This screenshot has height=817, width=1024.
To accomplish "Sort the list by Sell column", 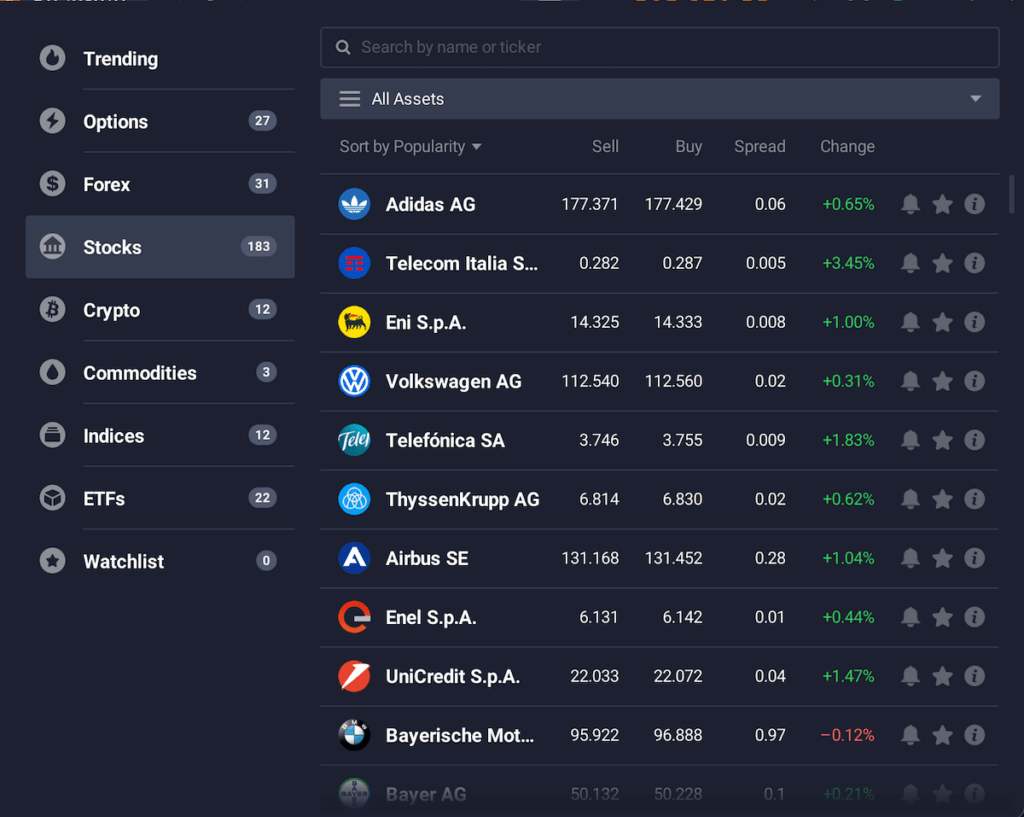I will point(605,146).
